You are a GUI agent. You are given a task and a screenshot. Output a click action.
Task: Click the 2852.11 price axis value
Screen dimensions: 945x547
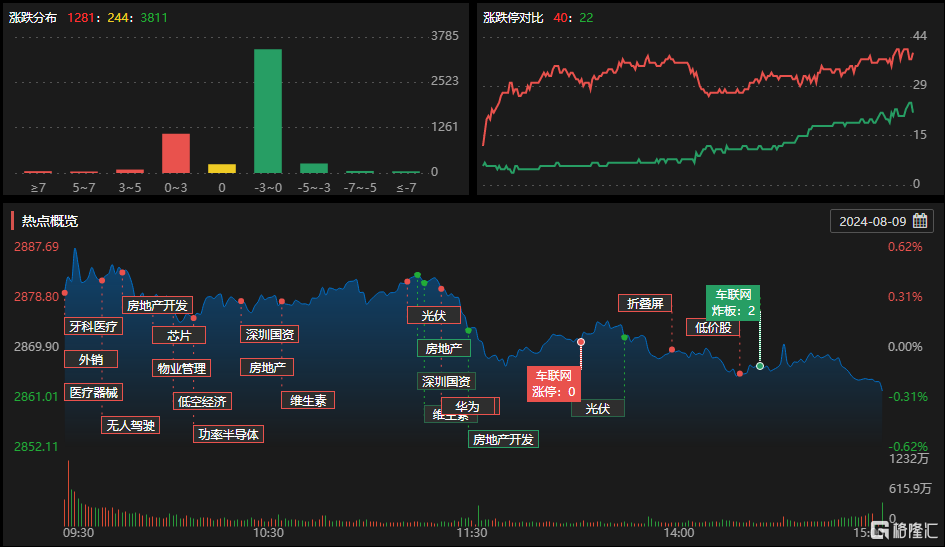coord(36,446)
